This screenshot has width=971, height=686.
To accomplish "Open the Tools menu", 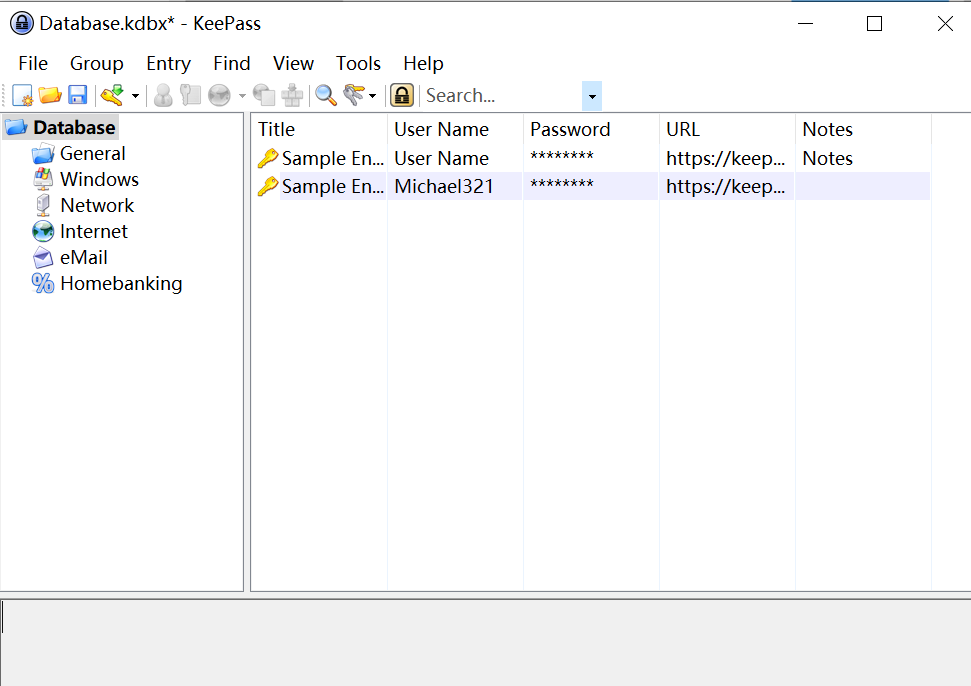I will pyautogui.click(x=358, y=63).
